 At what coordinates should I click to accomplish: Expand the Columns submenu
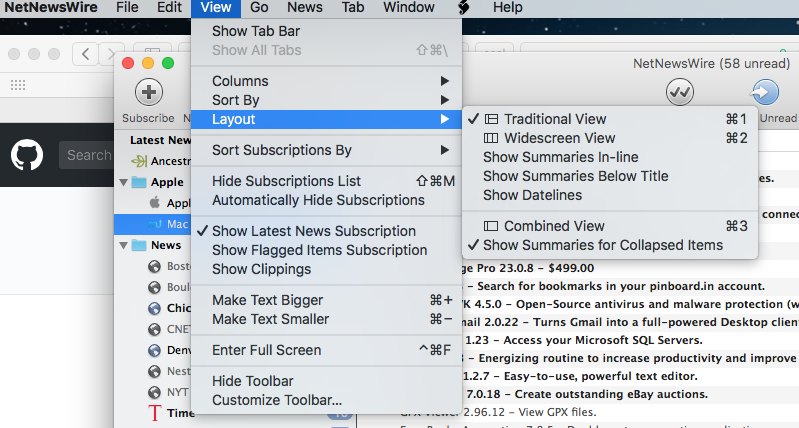tap(326, 81)
